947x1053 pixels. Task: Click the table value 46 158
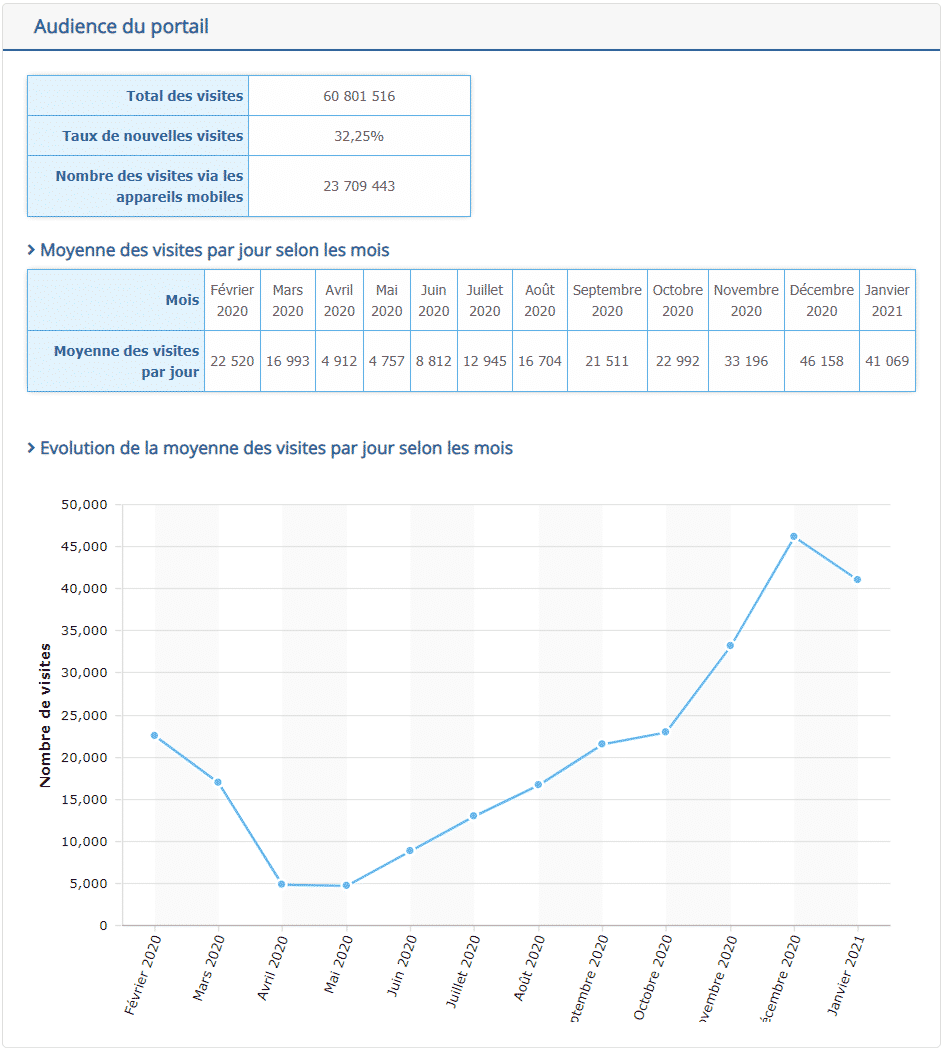tap(822, 361)
